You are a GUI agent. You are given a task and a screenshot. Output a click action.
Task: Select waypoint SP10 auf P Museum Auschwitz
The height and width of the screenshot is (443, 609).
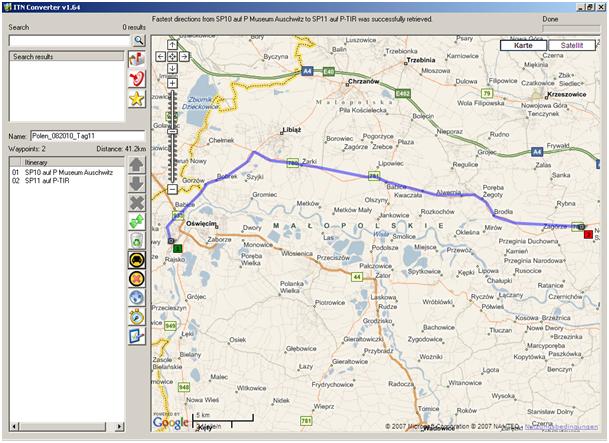pyautogui.click(x=69, y=172)
